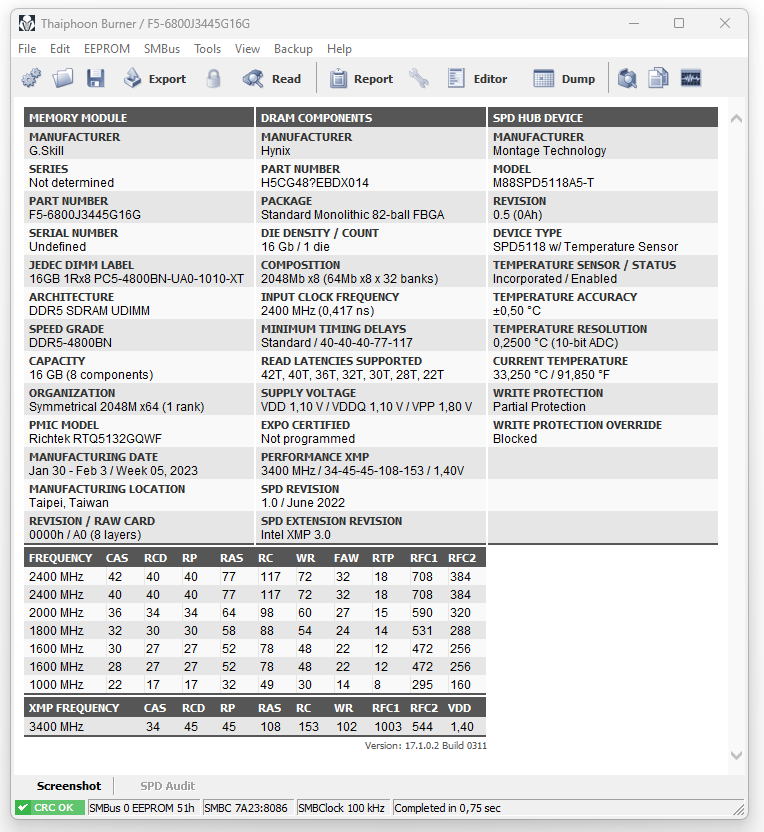Open the Editor toolbar button
Viewport: 764px width, 832px height.
pos(478,79)
